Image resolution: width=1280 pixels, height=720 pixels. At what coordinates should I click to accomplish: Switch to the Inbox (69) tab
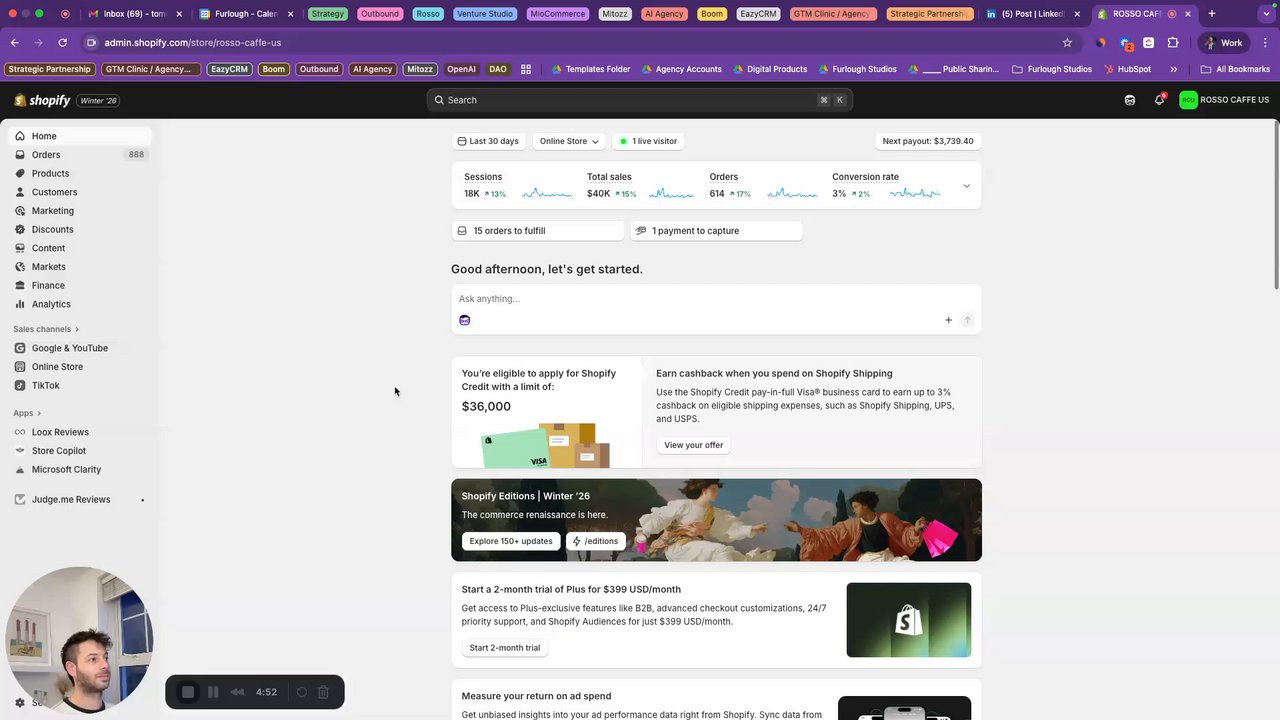pos(135,14)
